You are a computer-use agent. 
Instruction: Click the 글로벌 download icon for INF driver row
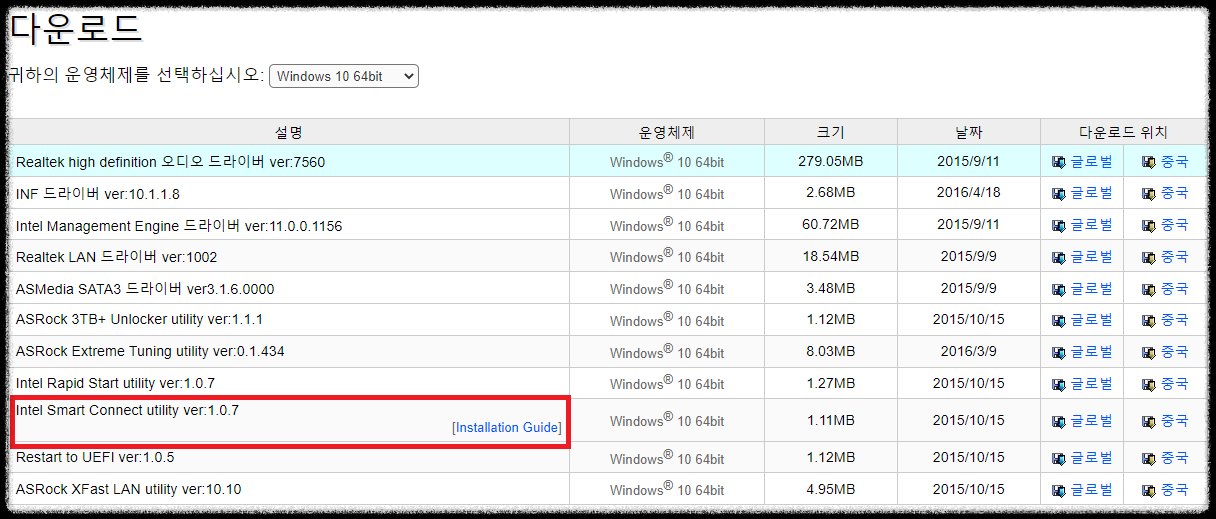1059,193
